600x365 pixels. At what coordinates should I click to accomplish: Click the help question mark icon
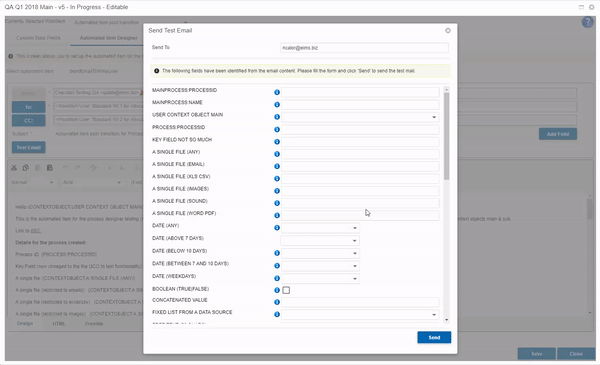(x=587, y=22)
